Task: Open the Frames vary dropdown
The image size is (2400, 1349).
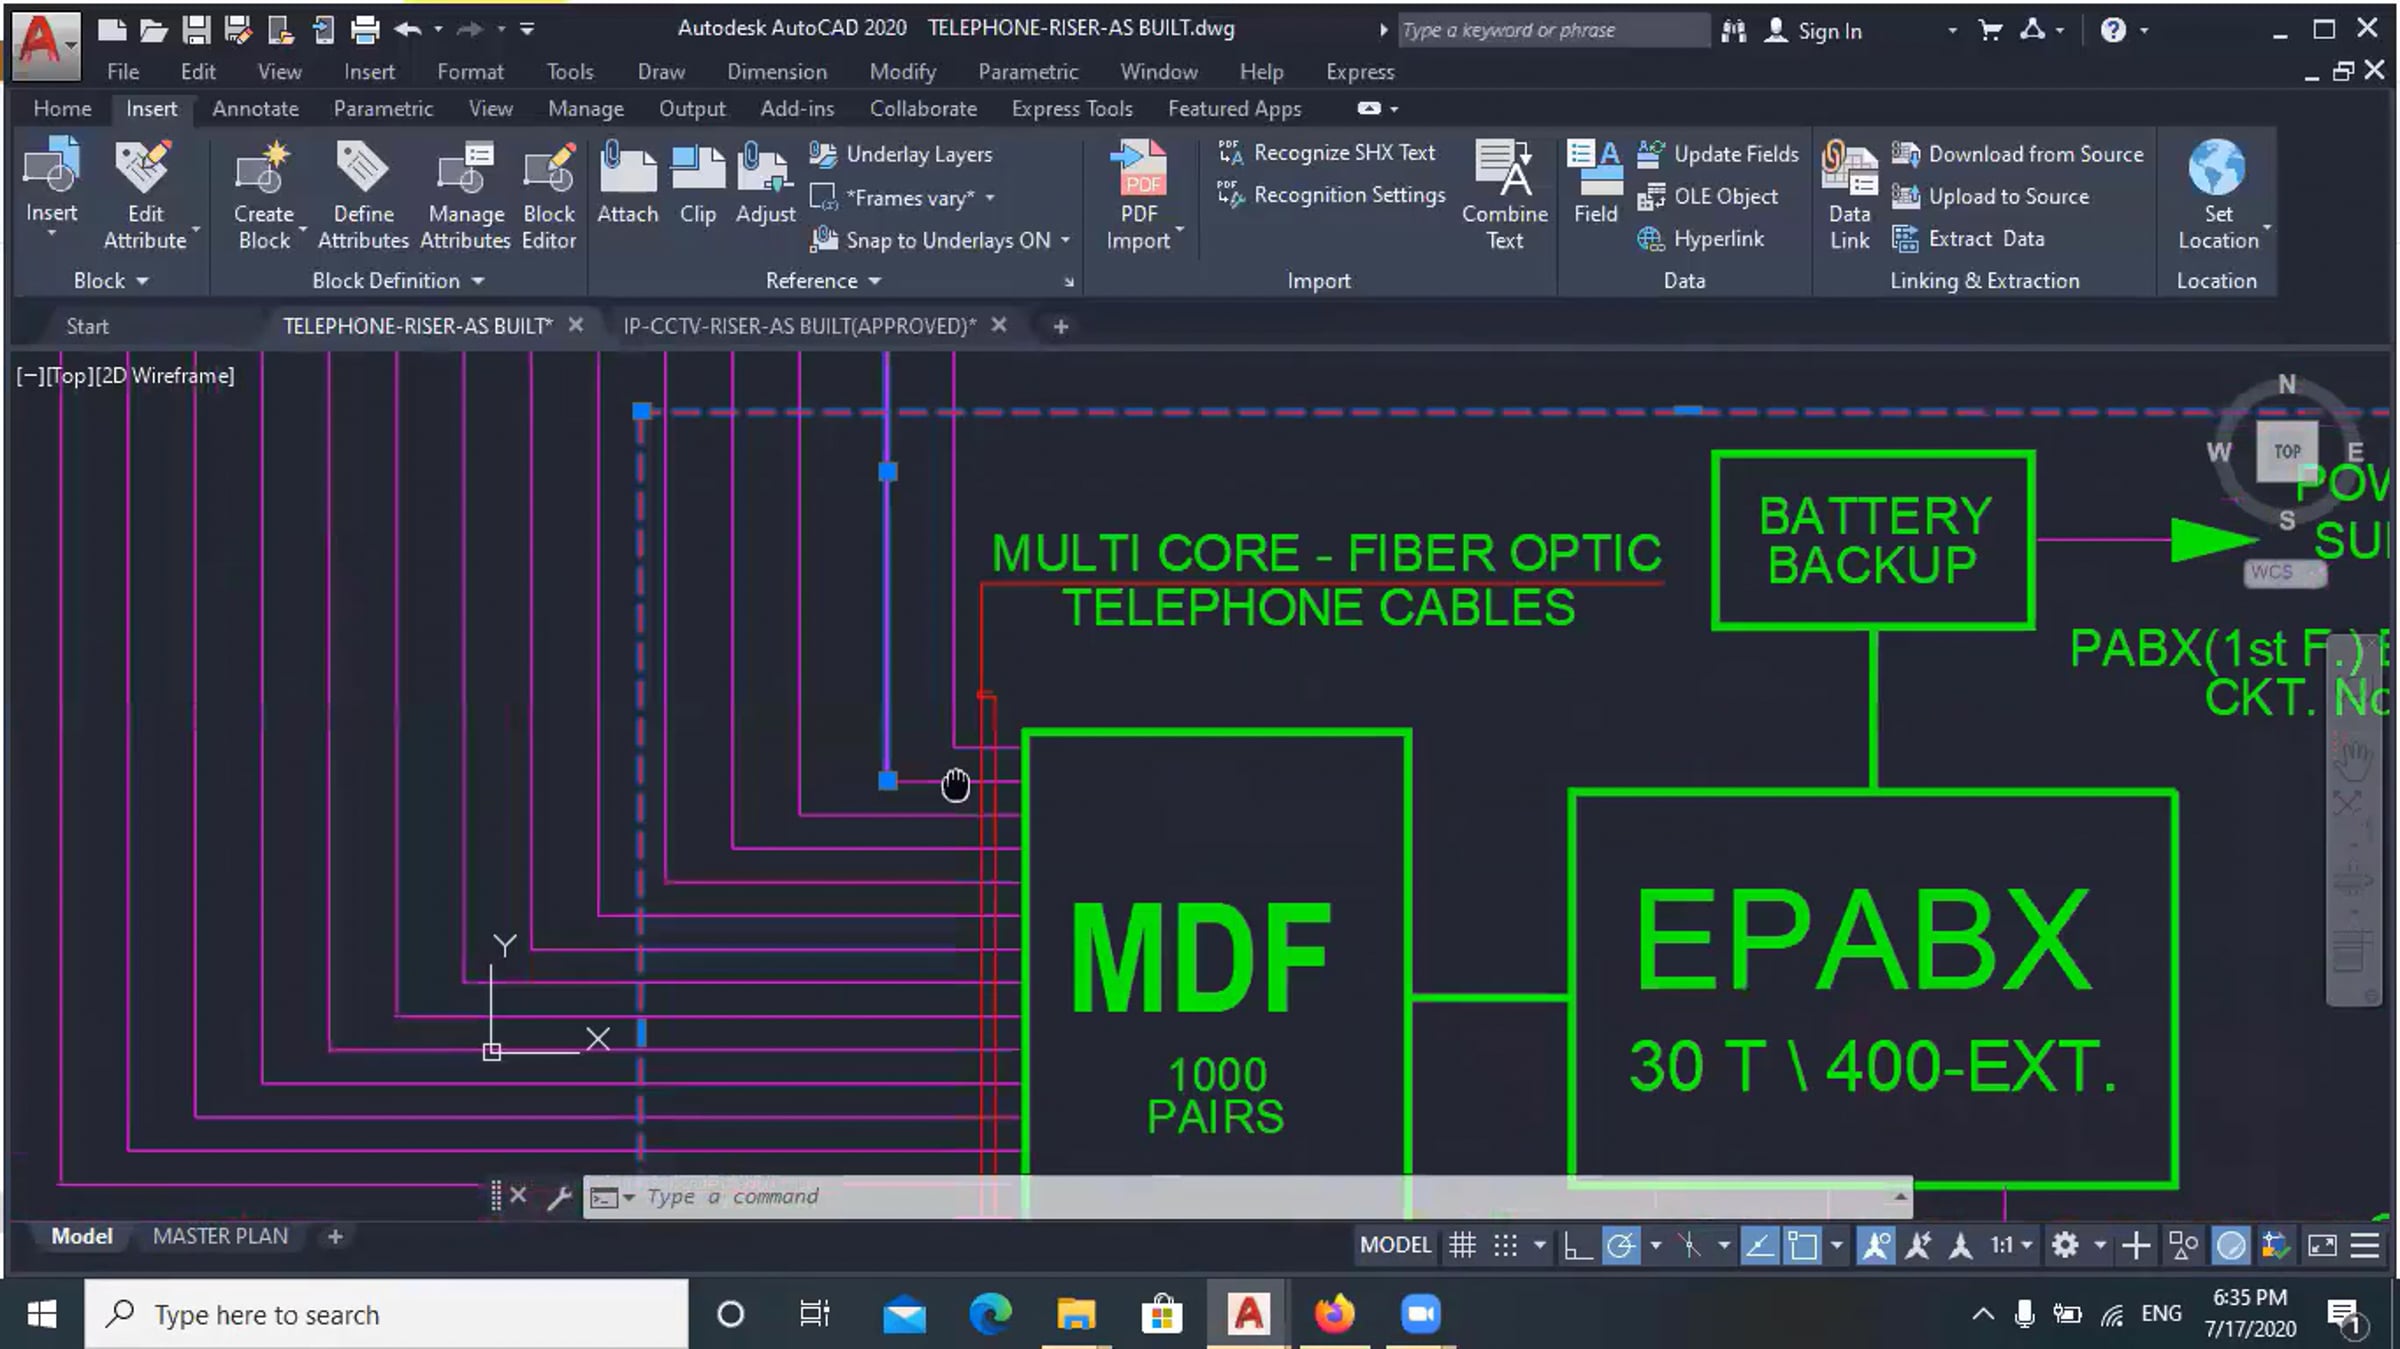Action: pyautogui.click(x=989, y=198)
